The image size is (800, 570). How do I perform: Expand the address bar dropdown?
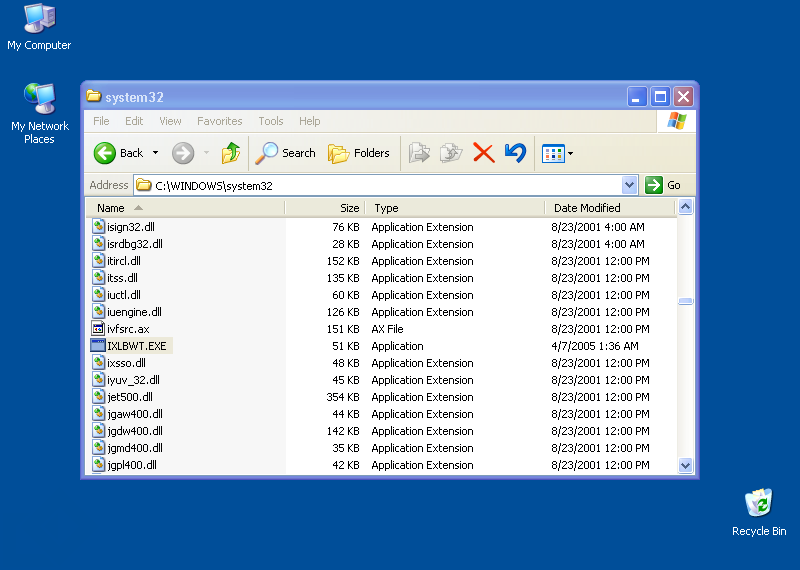pos(630,185)
